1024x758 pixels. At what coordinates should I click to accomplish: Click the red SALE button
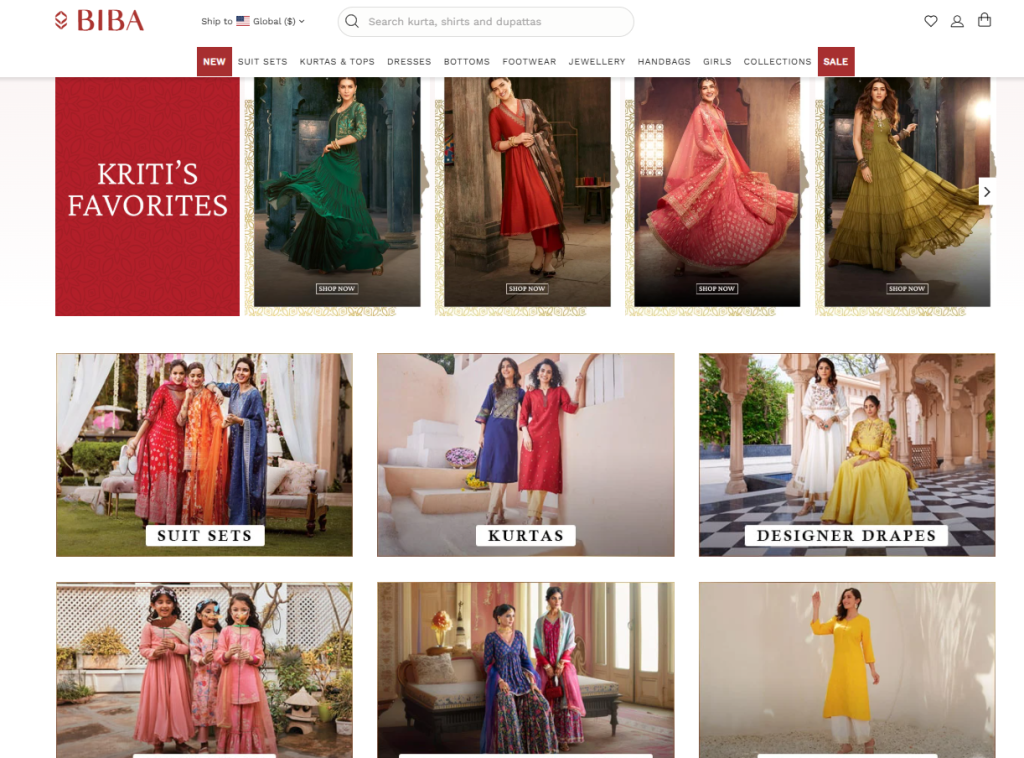tap(835, 62)
